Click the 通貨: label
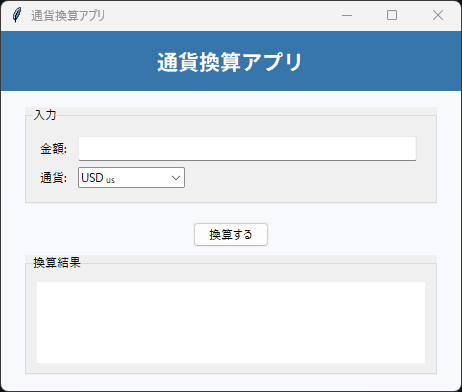462x392 pixels. click(x=54, y=178)
